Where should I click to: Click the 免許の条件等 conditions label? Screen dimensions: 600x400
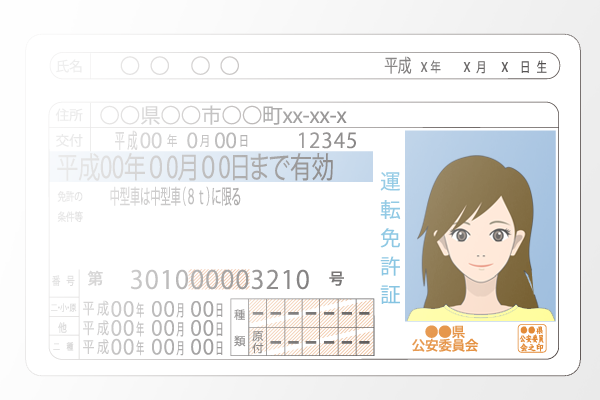click(69, 205)
